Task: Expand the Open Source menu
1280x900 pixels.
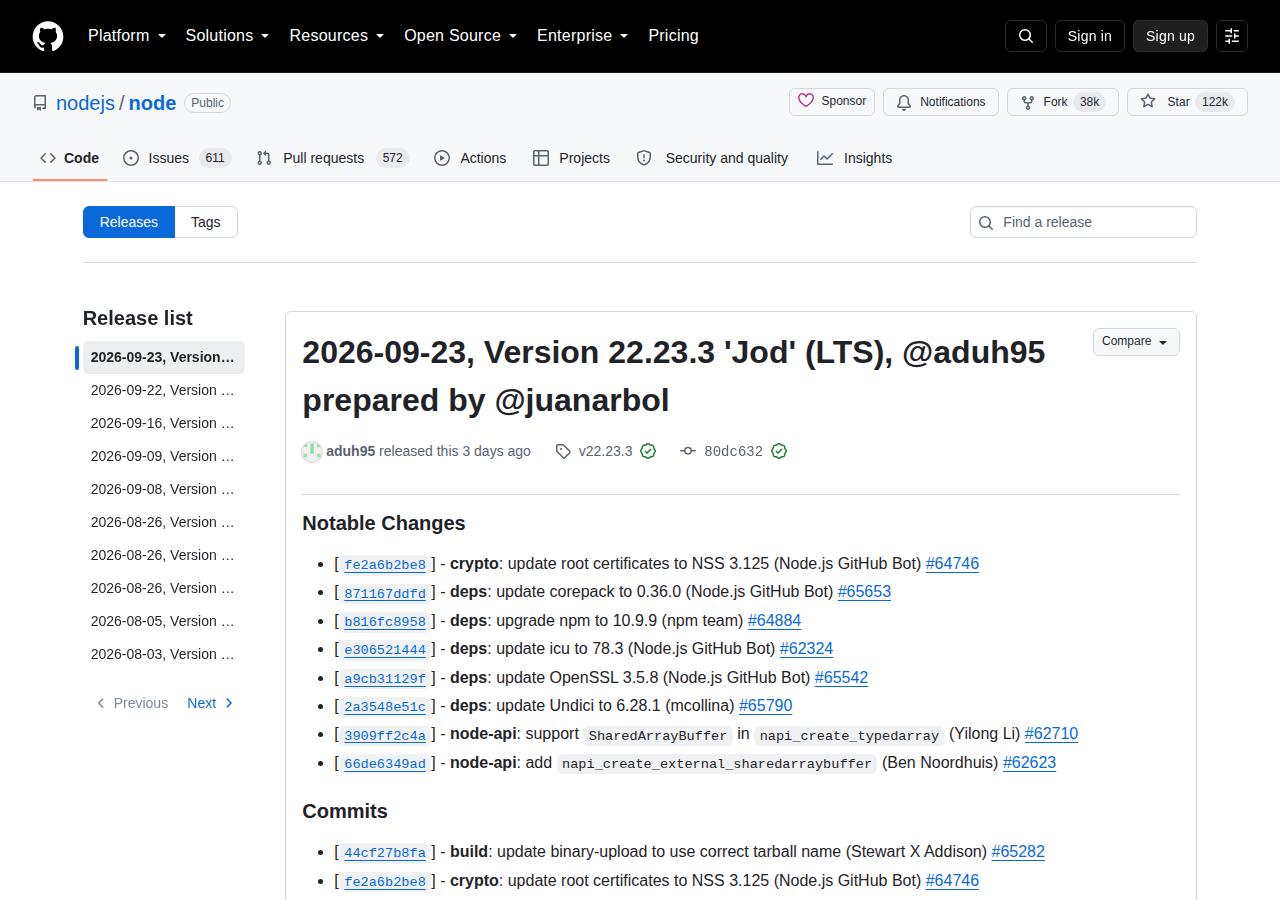Action: point(461,36)
